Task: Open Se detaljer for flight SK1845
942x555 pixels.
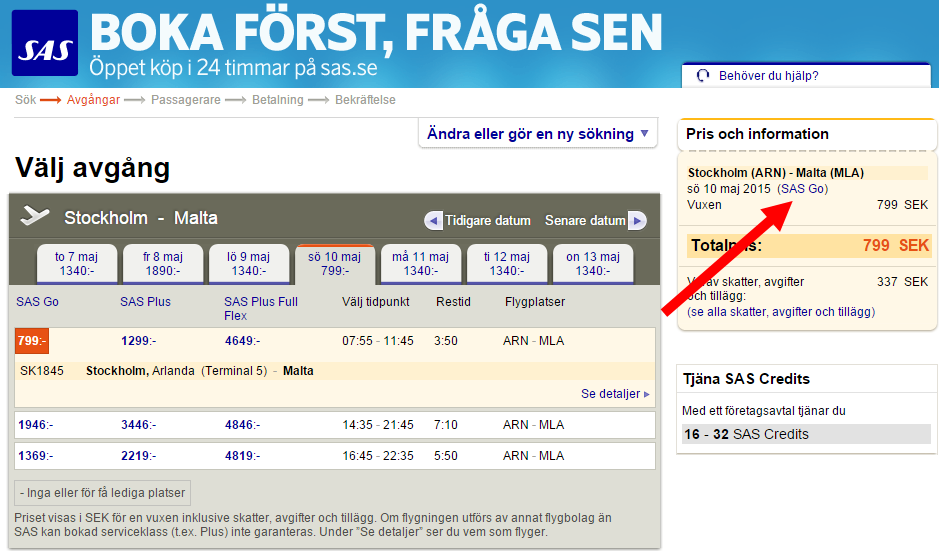Action: point(615,393)
